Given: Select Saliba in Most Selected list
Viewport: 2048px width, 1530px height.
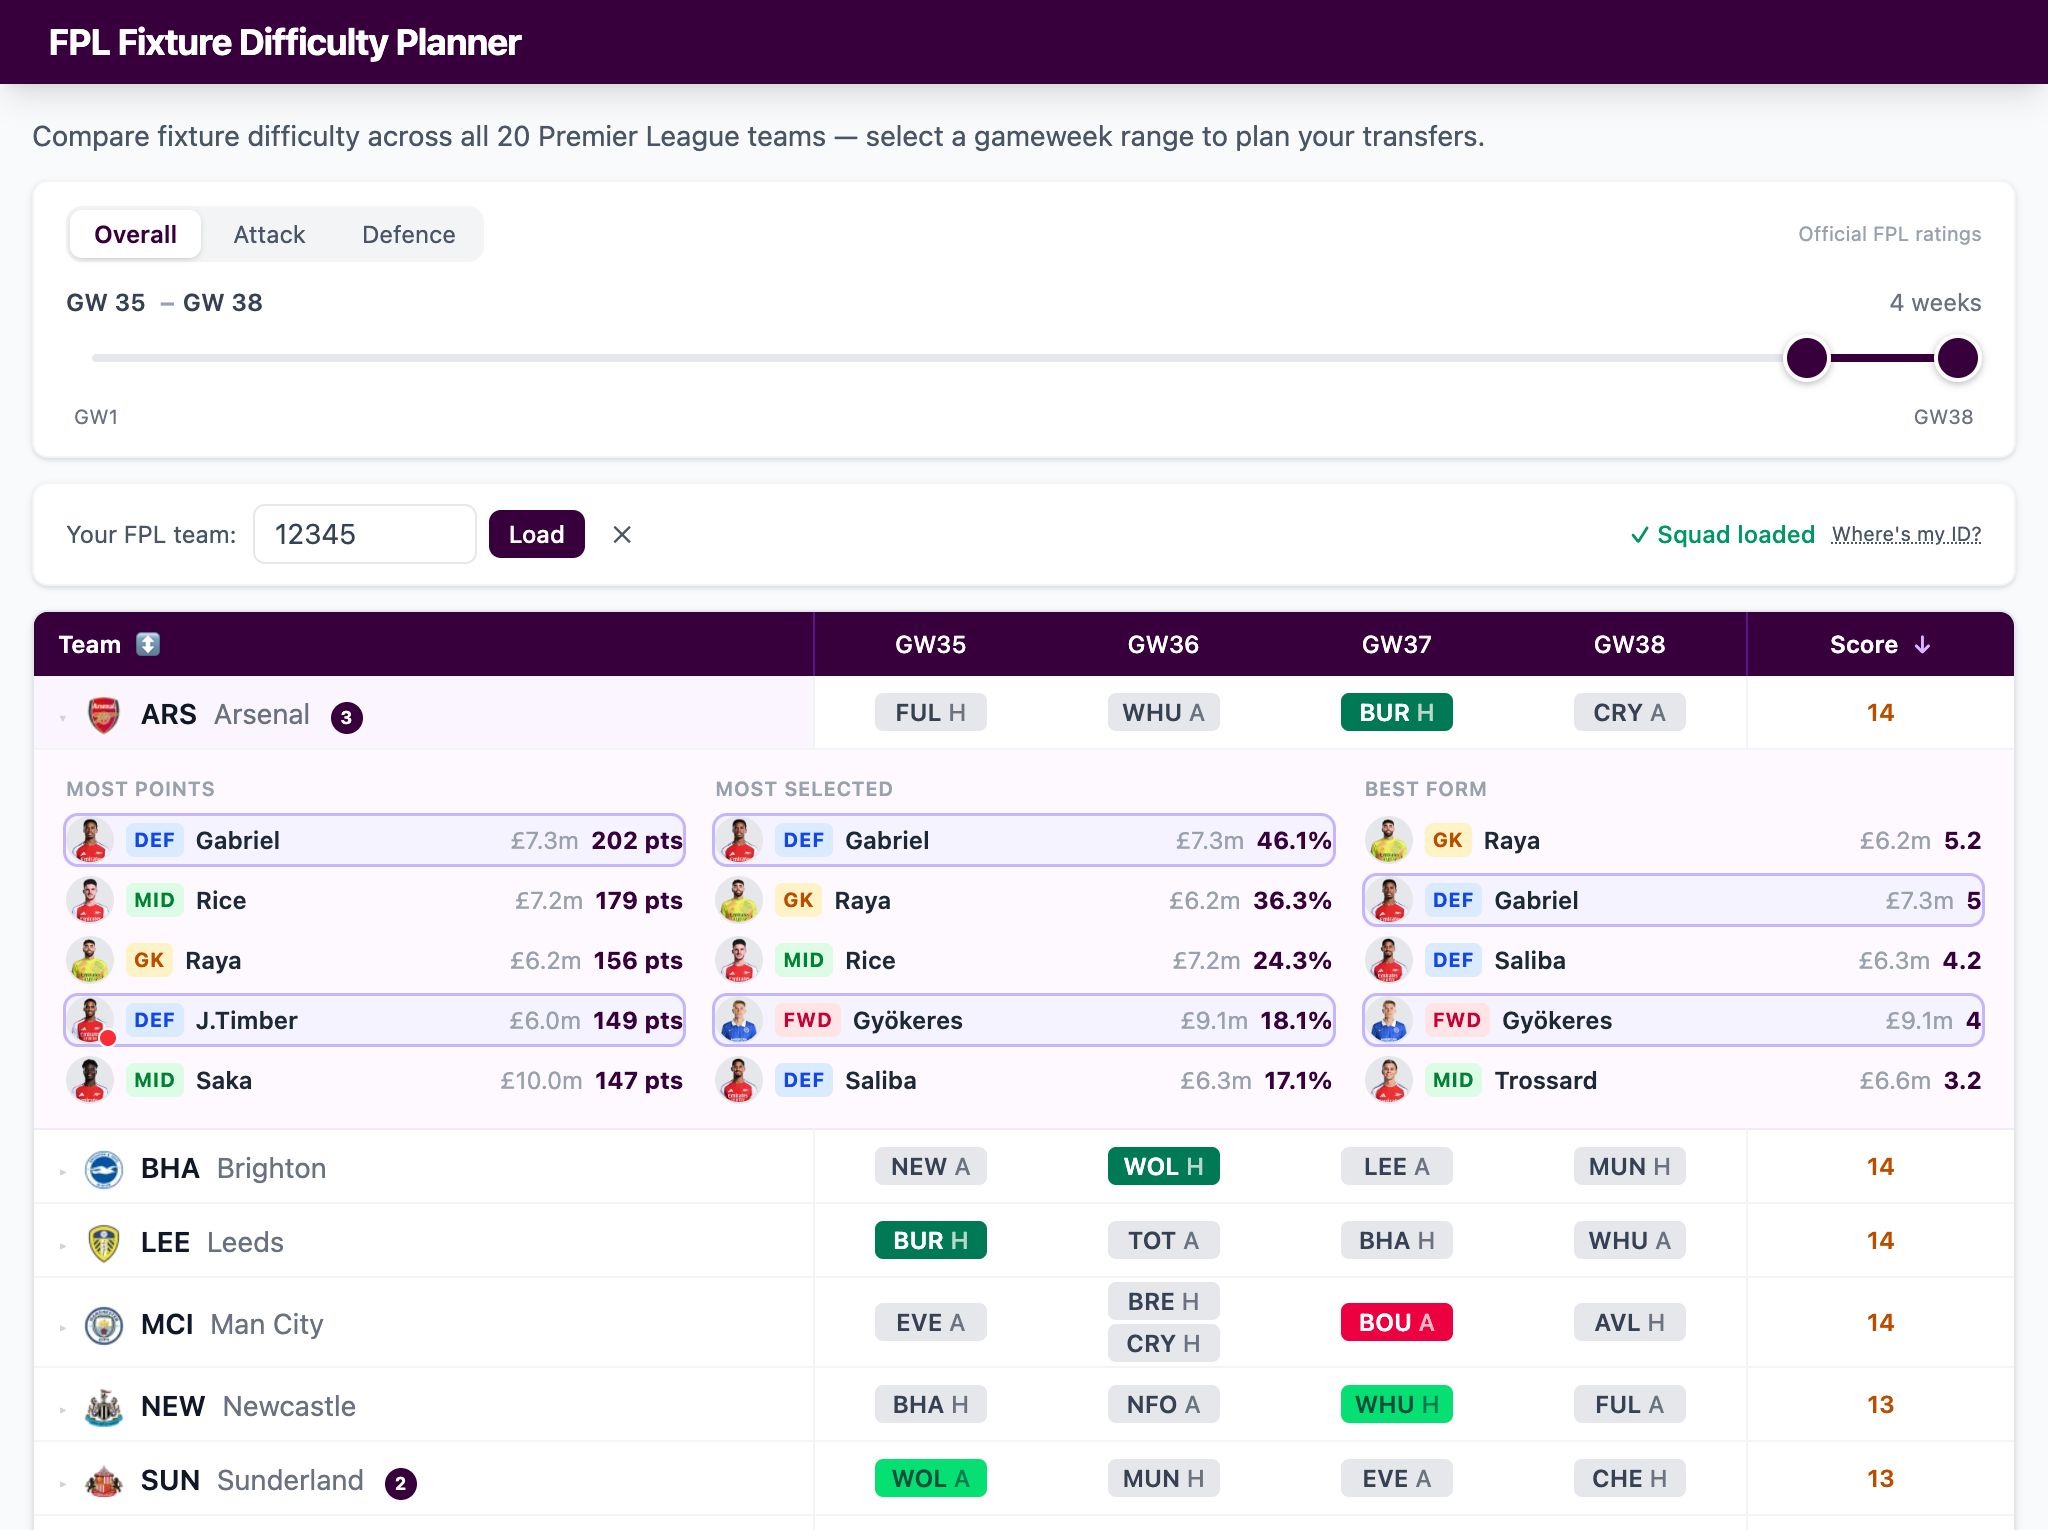Looking at the screenshot, I should pyautogui.click(x=1024, y=1080).
